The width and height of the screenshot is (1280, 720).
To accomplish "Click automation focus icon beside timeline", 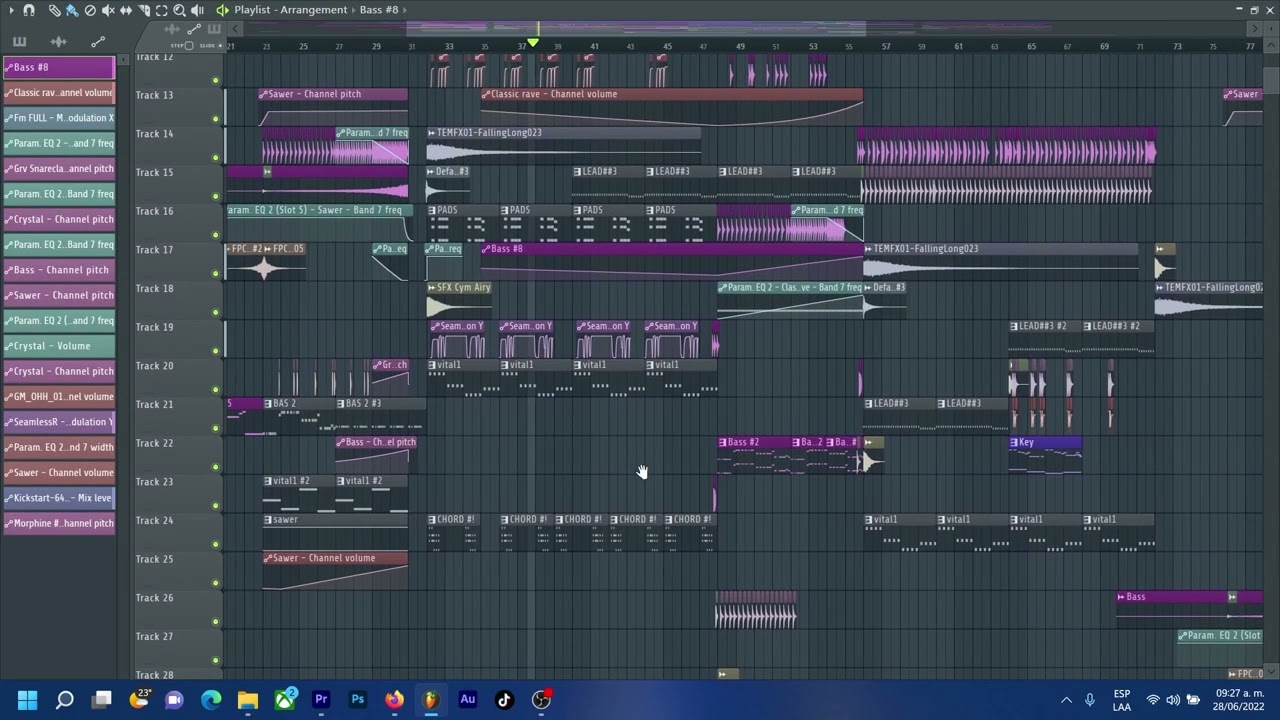I will pyautogui.click(x=194, y=29).
